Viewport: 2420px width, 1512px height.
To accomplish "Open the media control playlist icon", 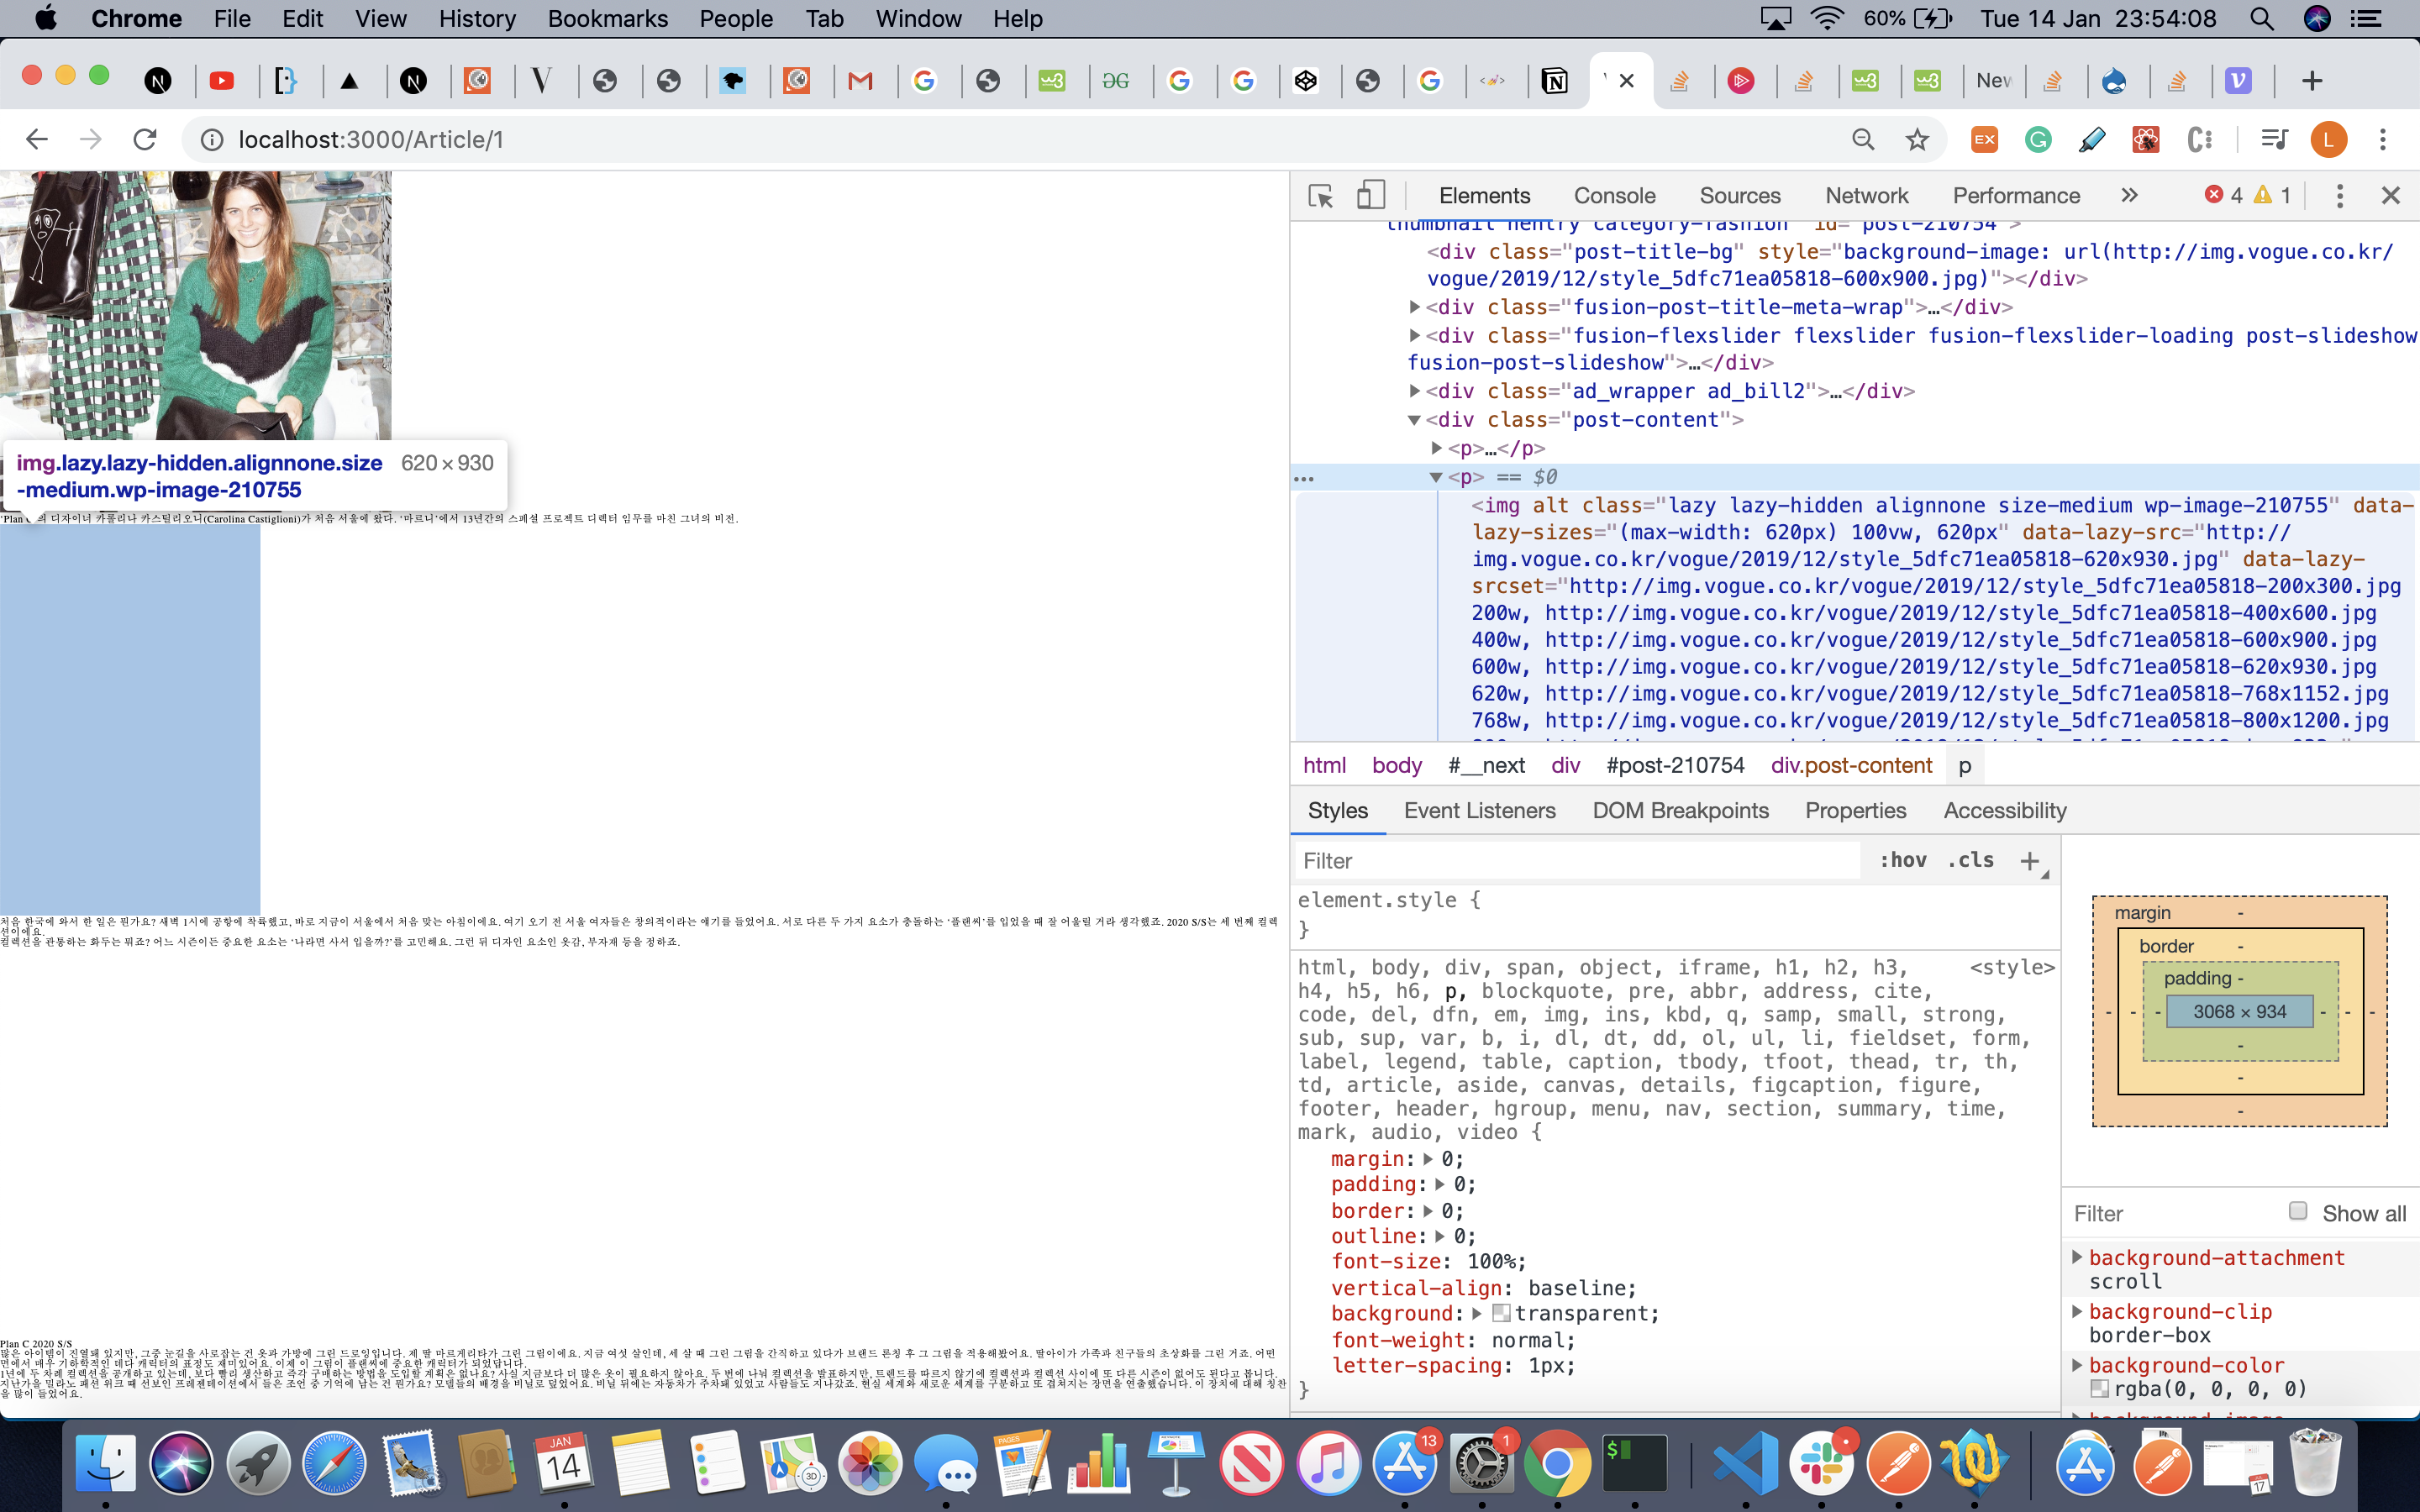I will tap(2274, 139).
